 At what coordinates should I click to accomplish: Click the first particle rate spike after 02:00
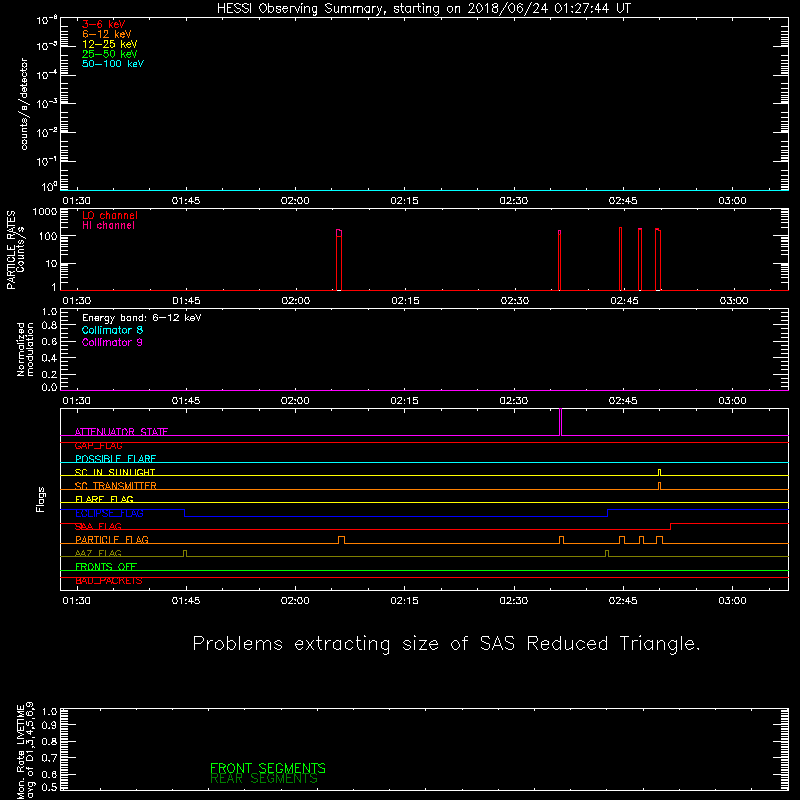tap(339, 260)
